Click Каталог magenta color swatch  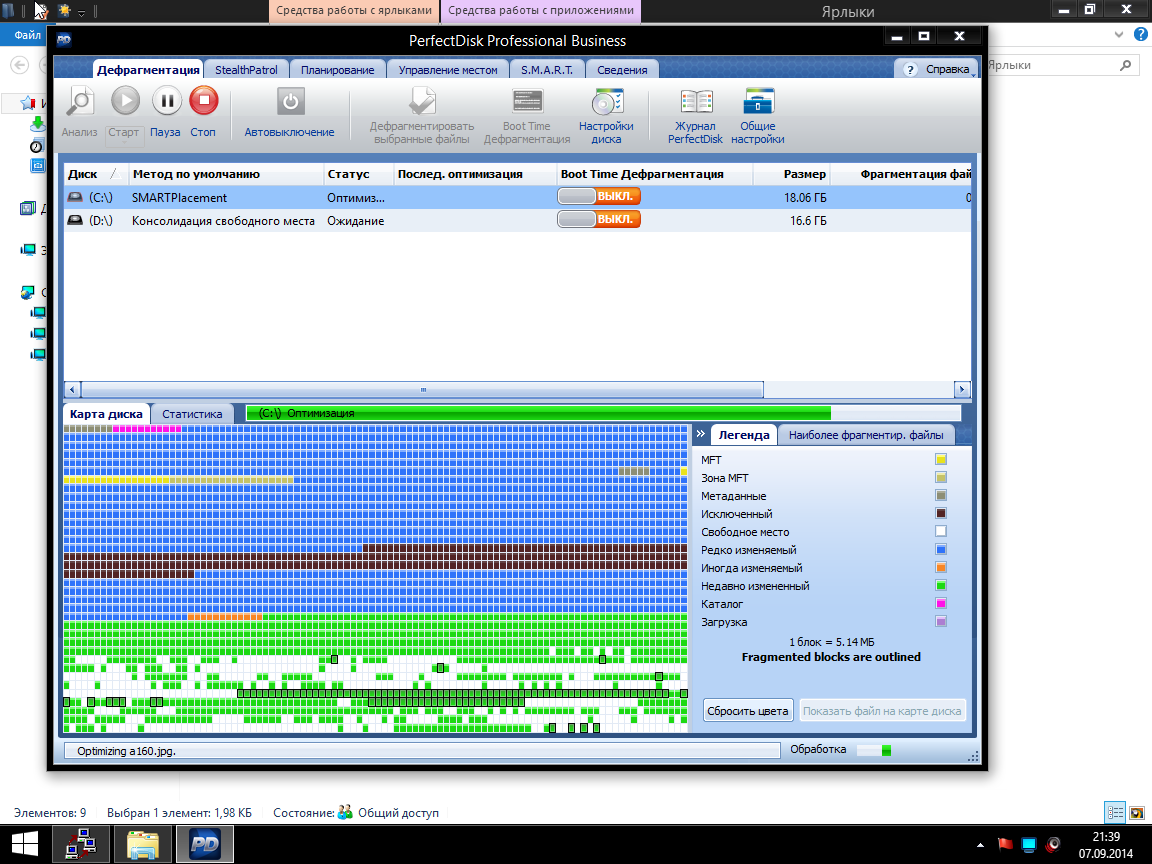pos(940,603)
